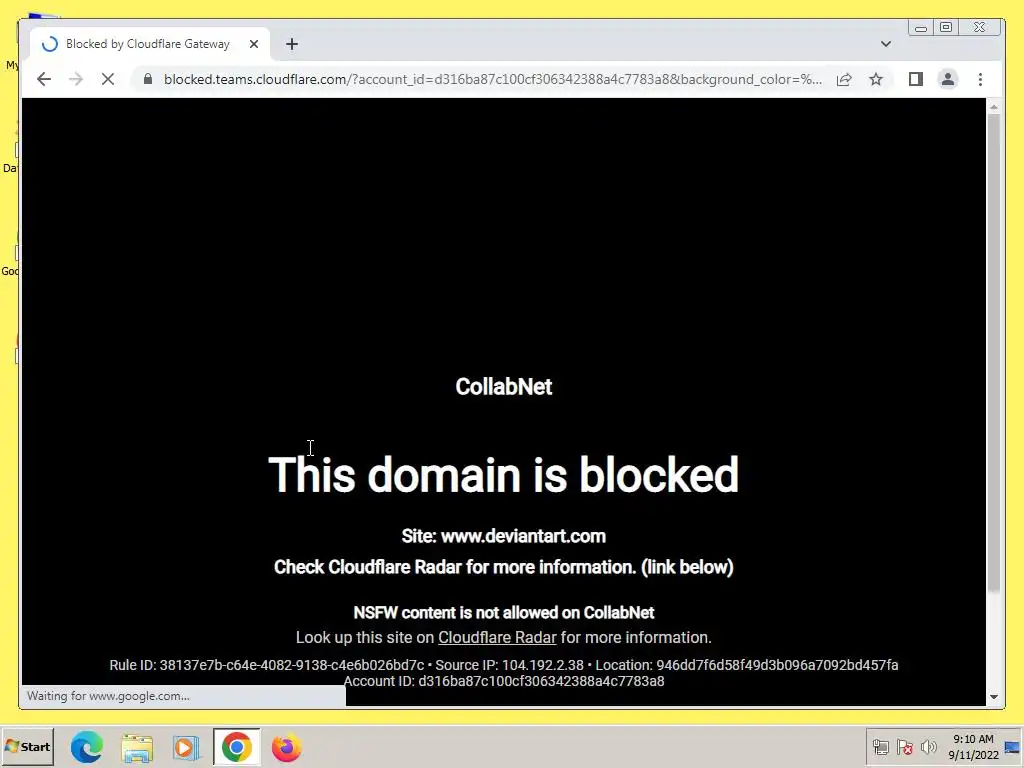1024x768 pixels.
Task: Expand the tab search chevron
Action: pos(886,44)
